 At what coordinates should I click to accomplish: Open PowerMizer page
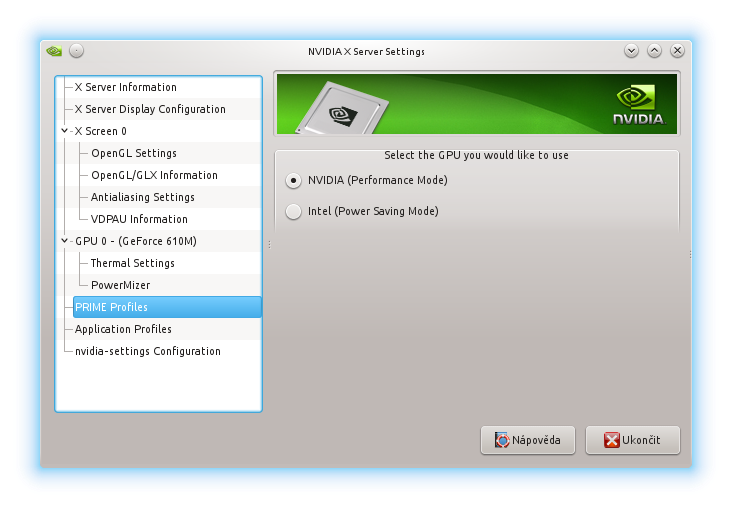[x=120, y=285]
